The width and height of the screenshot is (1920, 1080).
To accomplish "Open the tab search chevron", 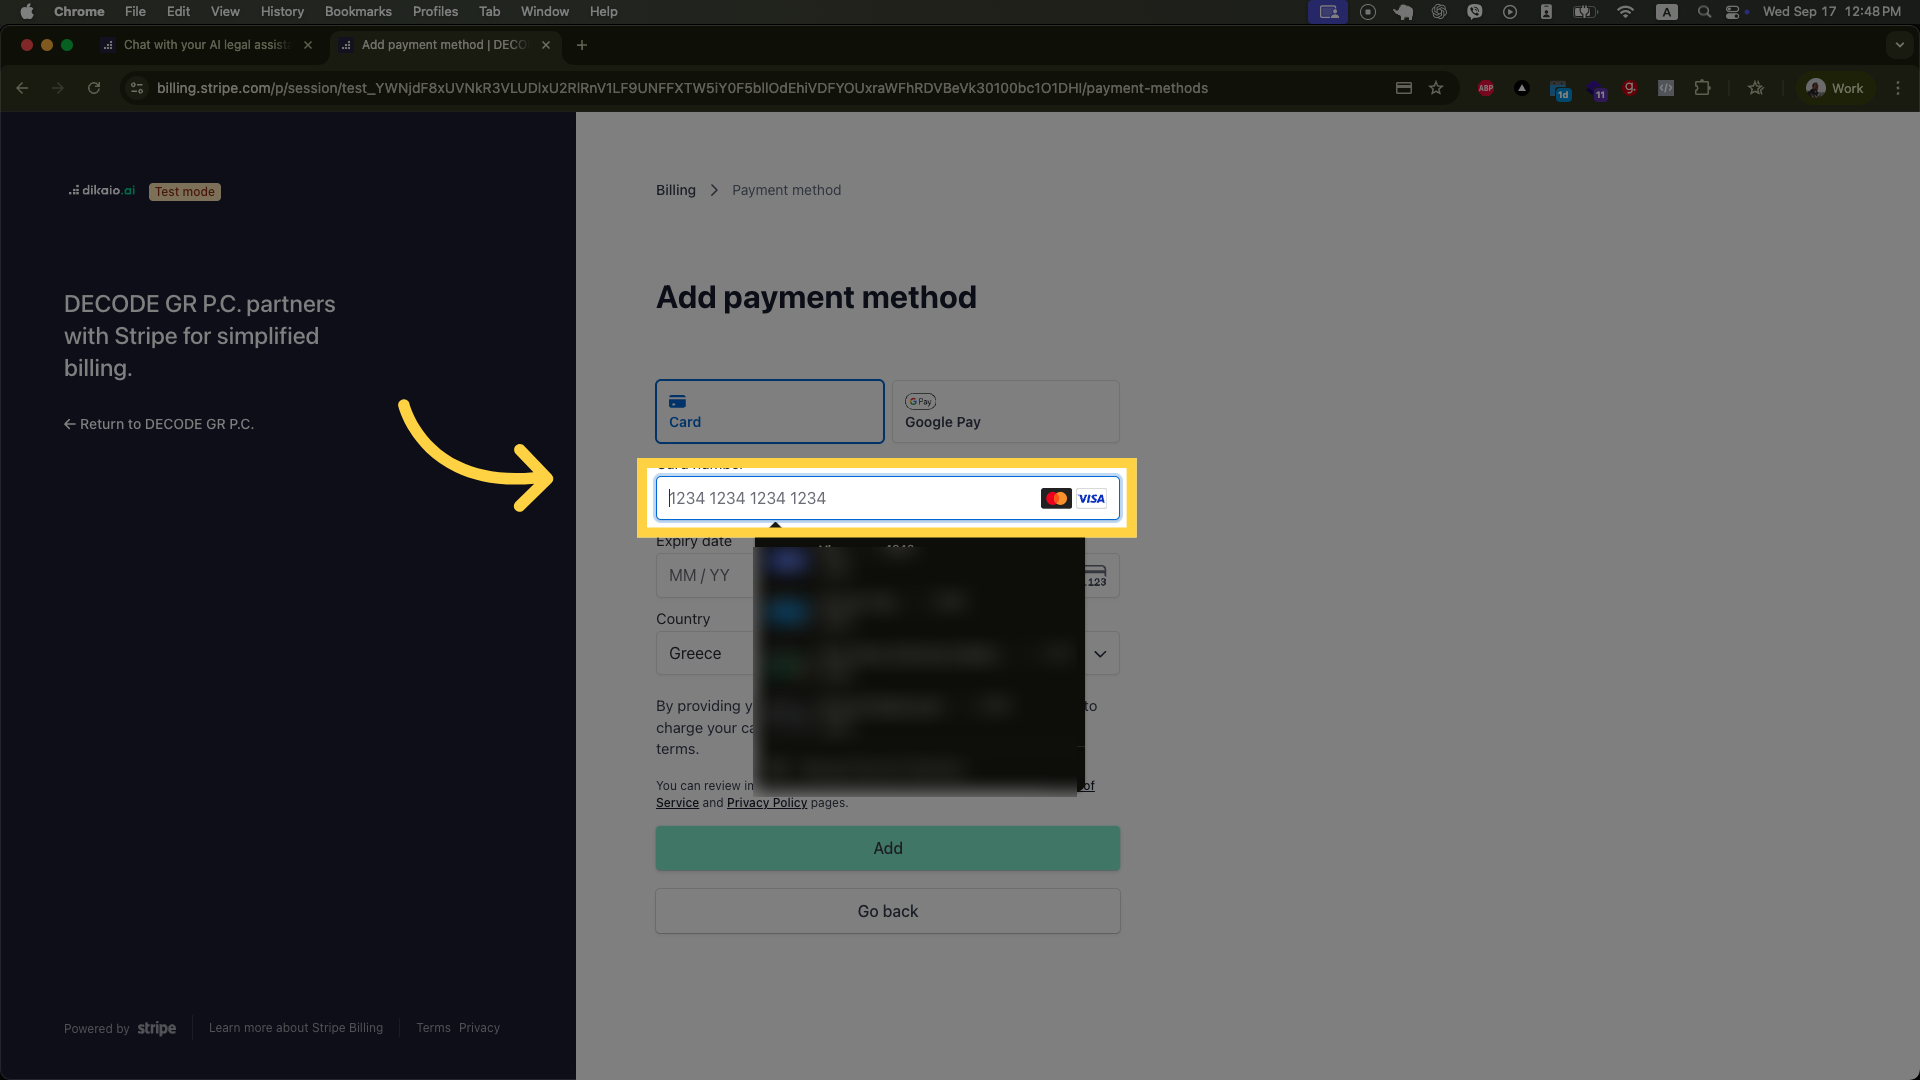I will click(1899, 45).
